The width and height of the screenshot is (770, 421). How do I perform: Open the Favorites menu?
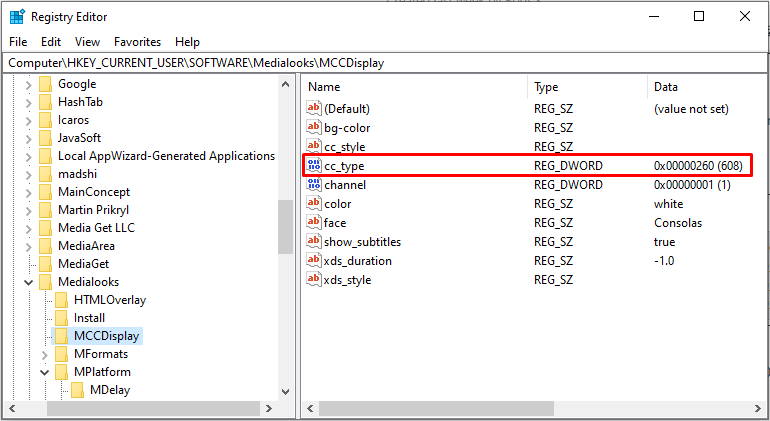coord(138,42)
